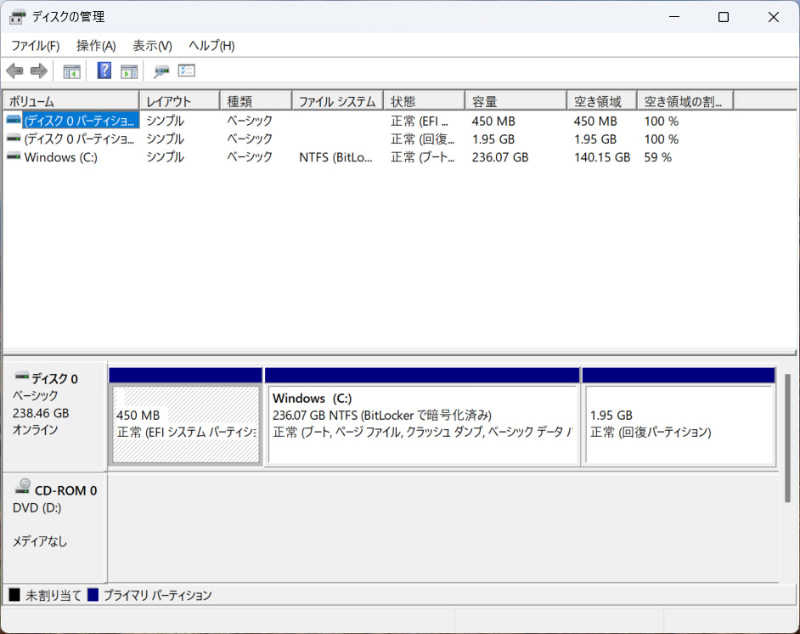Click the 59 % free percentage cell
This screenshot has height=634, width=800.
click(x=658, y=157)
